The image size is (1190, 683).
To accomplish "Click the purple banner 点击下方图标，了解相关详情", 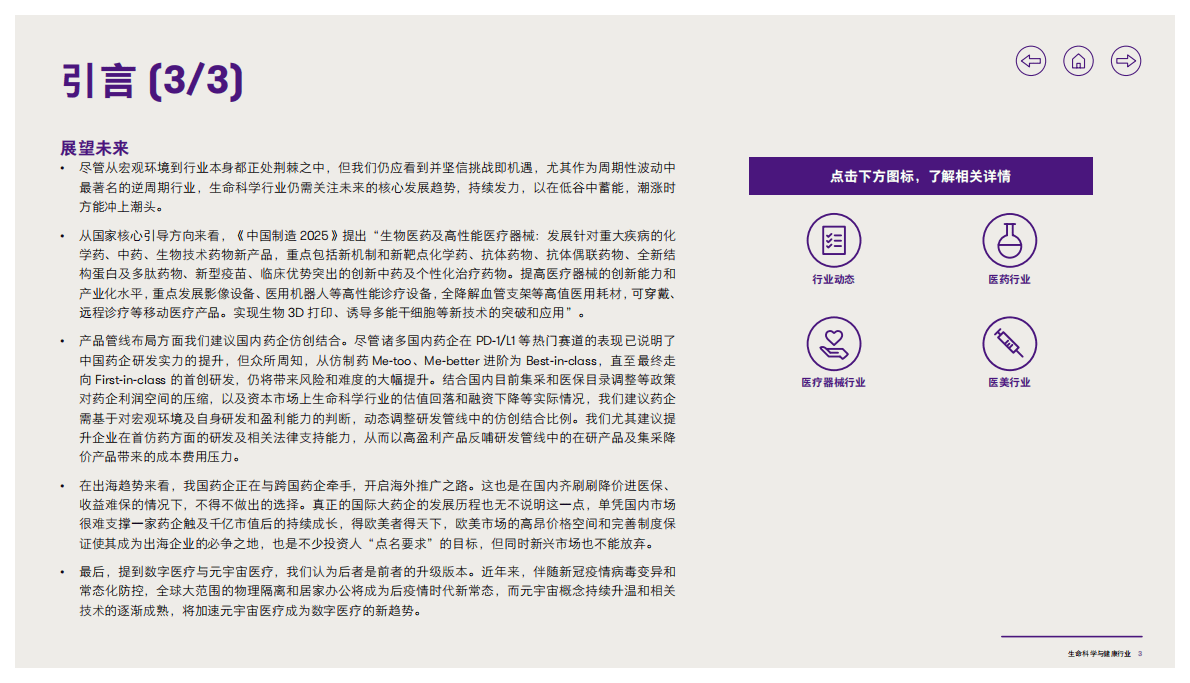I will 920,176.
